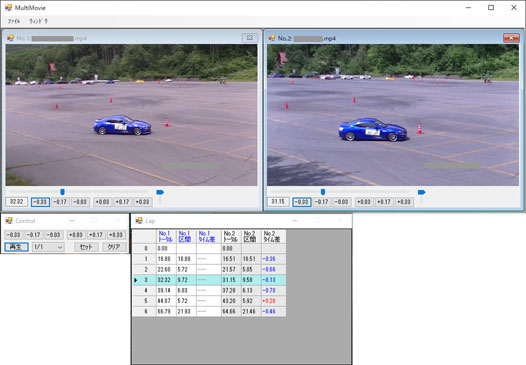Click the セット button
526x365 pixels.
point(86,247)
